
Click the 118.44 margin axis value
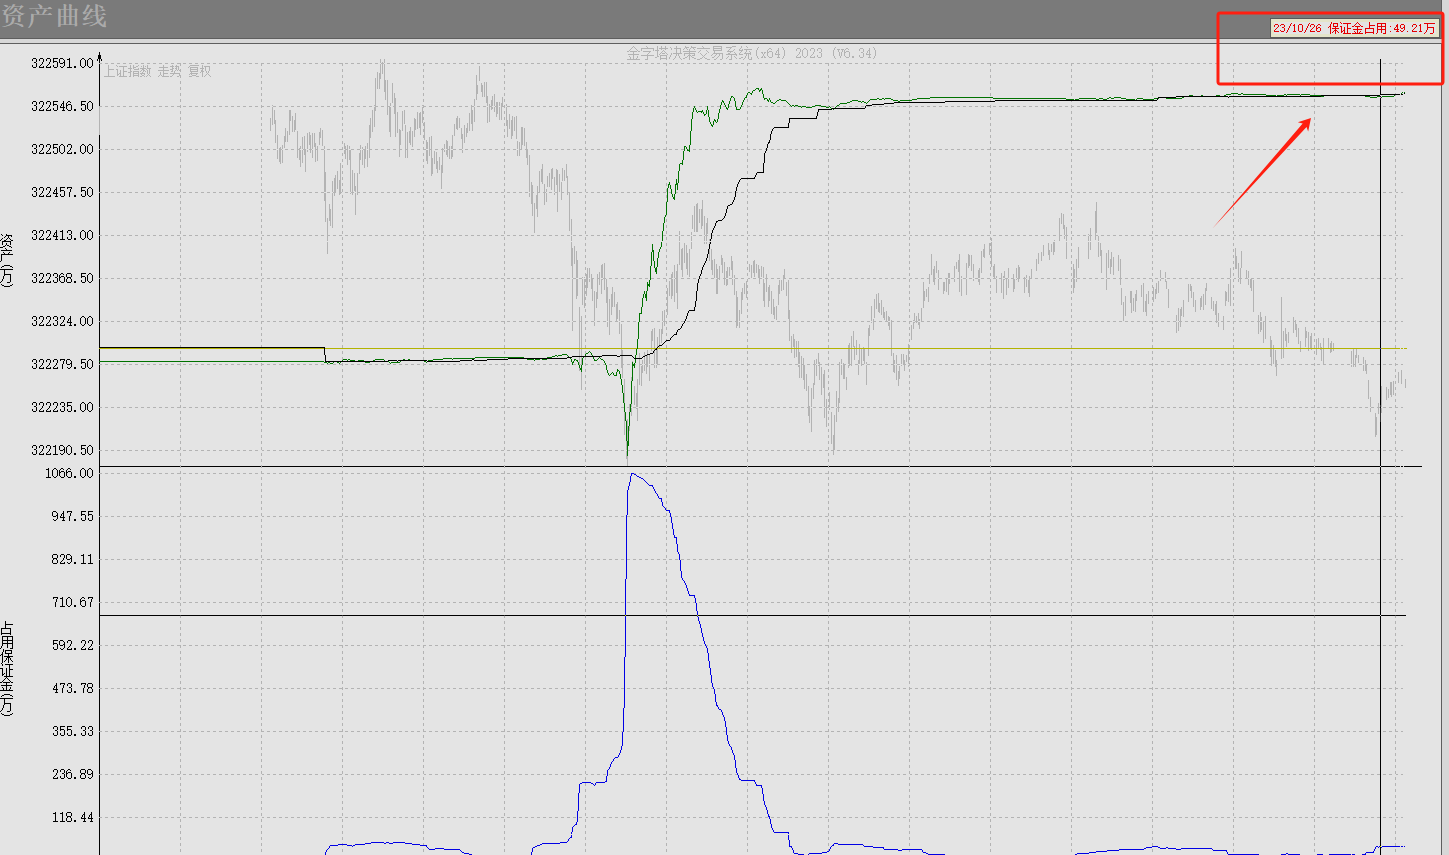(x=72, y=817)
